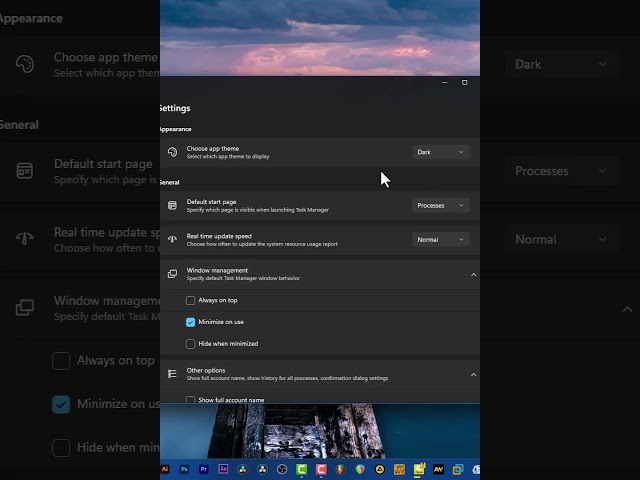Click the "Choose app theme" label in center window
The width and height of the screenshot is (640, 480).
coord(213,149)
